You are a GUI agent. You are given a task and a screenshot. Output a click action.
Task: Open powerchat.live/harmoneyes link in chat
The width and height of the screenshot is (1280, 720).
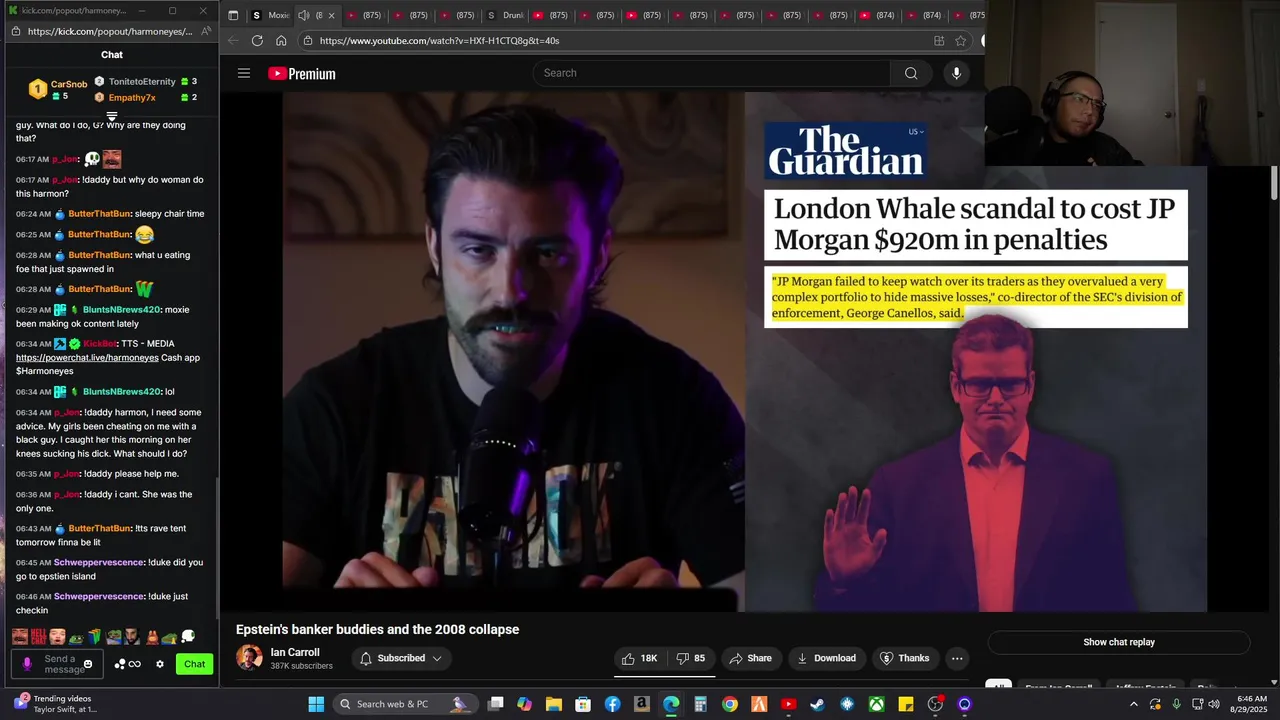(x=87, y=357)
